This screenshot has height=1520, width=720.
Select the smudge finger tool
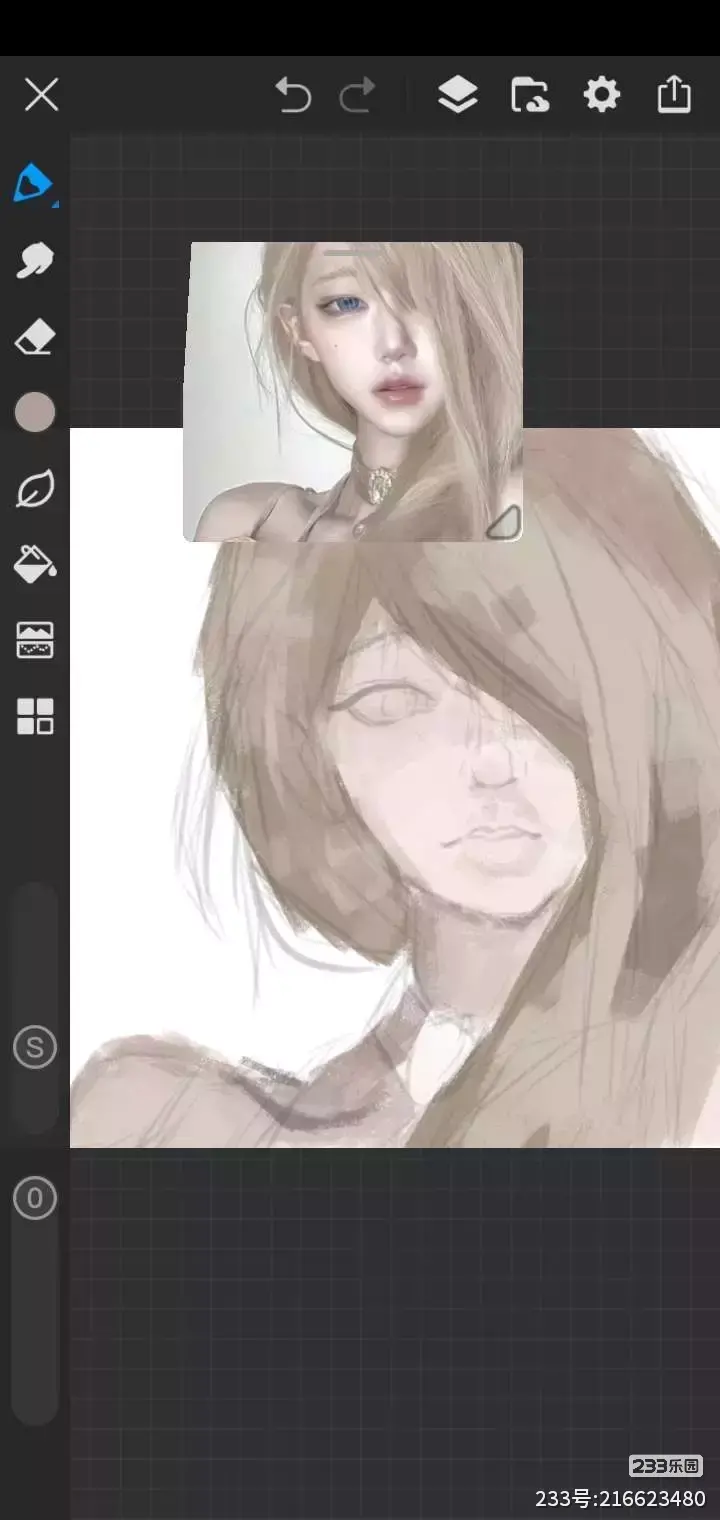click(x=35, y=261)
